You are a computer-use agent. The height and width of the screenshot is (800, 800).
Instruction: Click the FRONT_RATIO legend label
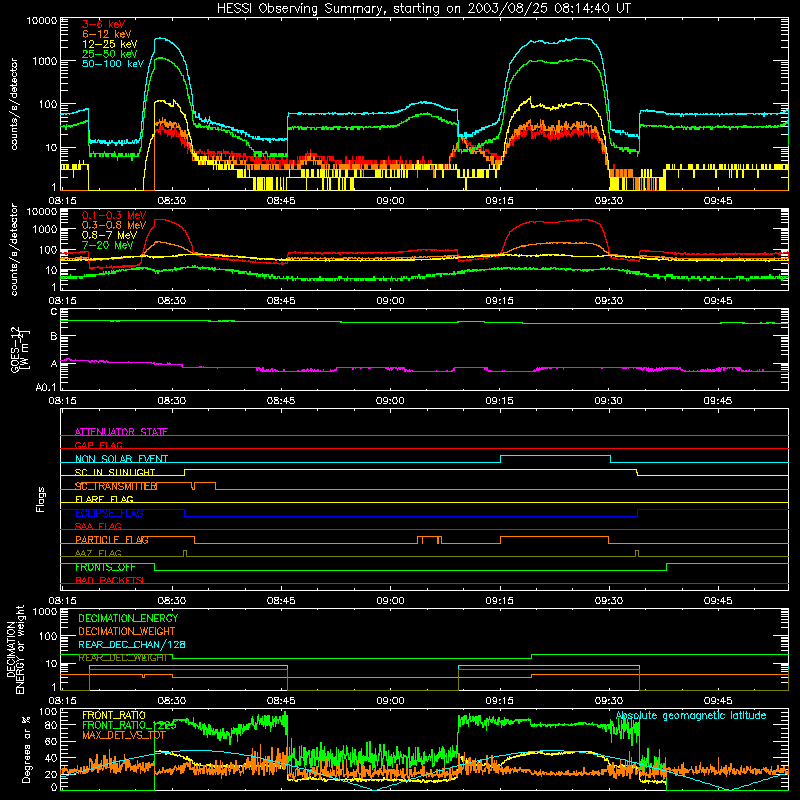pos(114,715)
